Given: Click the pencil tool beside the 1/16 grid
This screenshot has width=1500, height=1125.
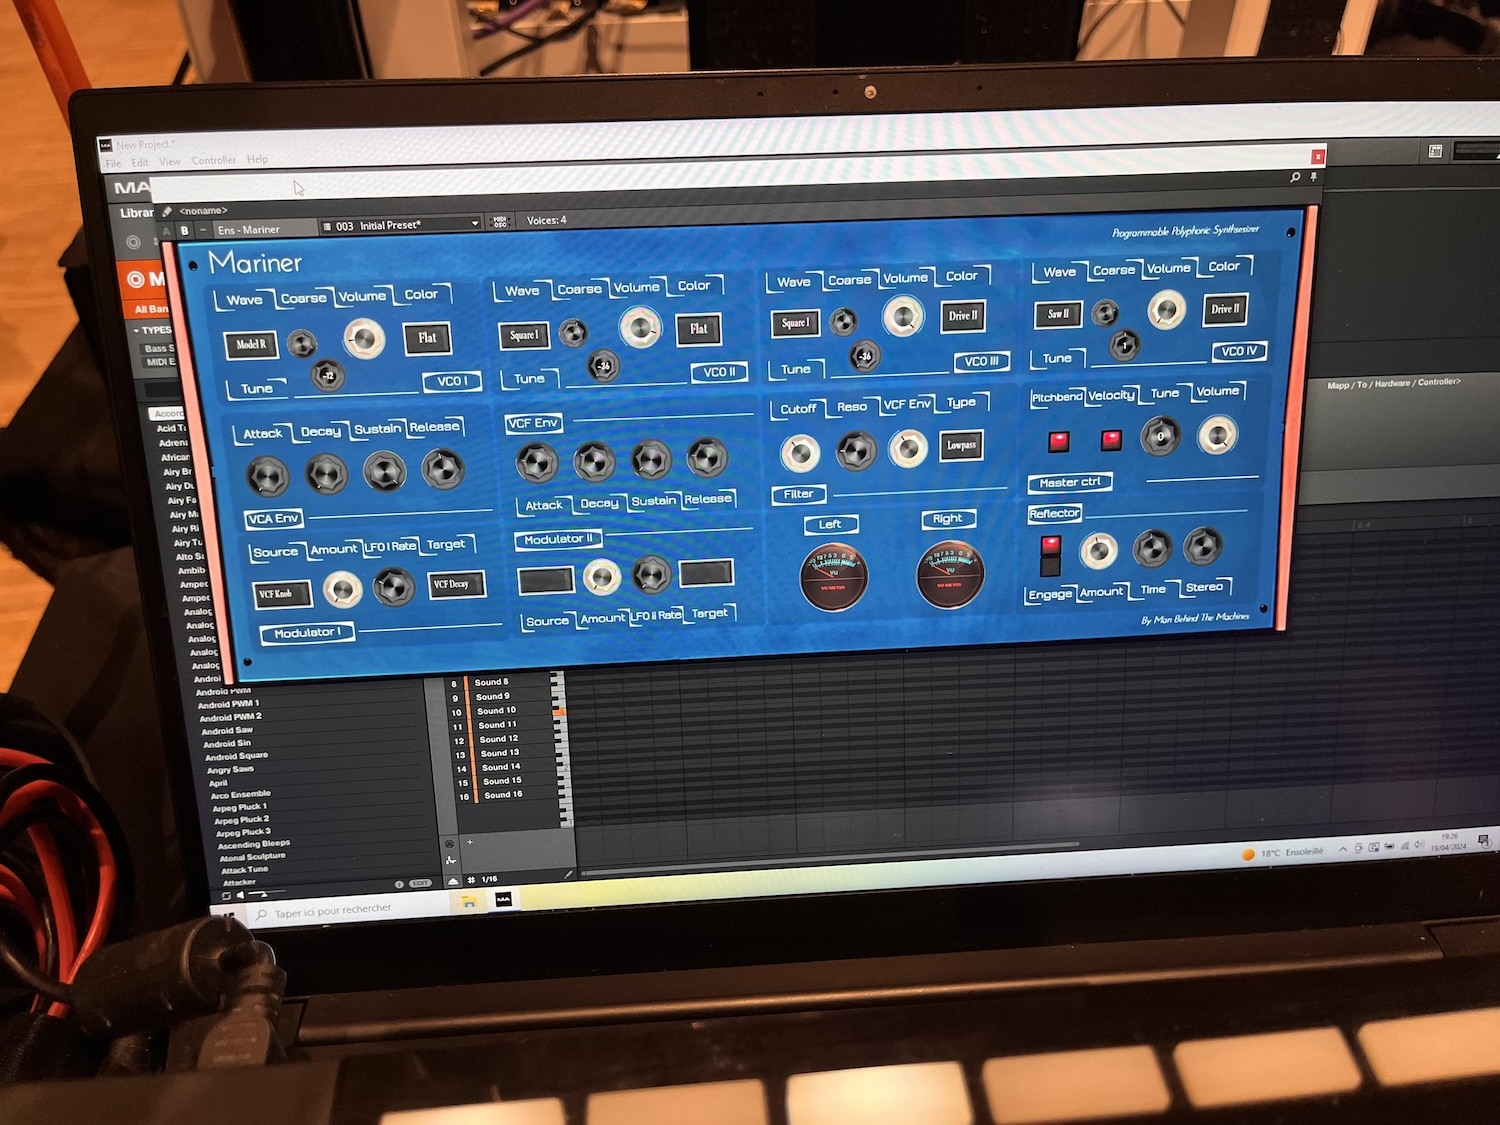Looking at the screenshot, I should 568,875.
